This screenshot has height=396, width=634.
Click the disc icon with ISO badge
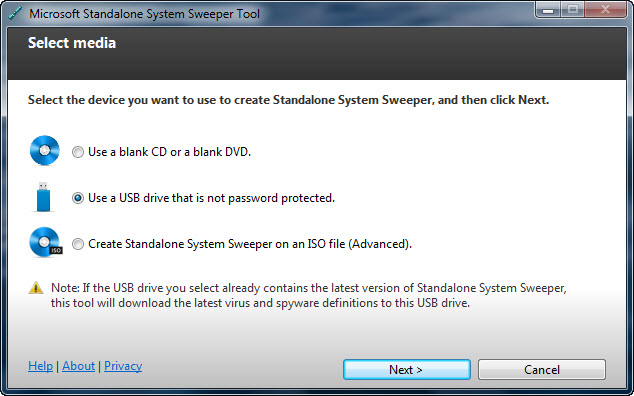coord(45,242)
